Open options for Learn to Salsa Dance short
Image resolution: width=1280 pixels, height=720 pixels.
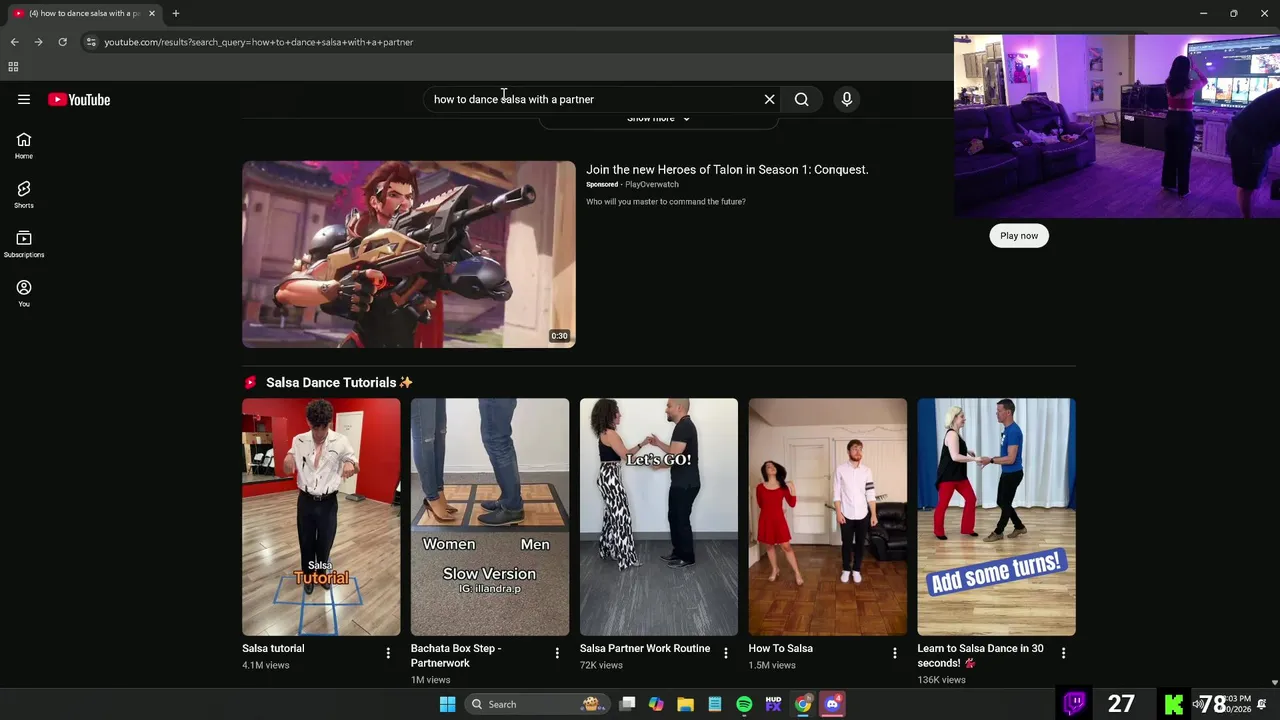(1063, 653)
